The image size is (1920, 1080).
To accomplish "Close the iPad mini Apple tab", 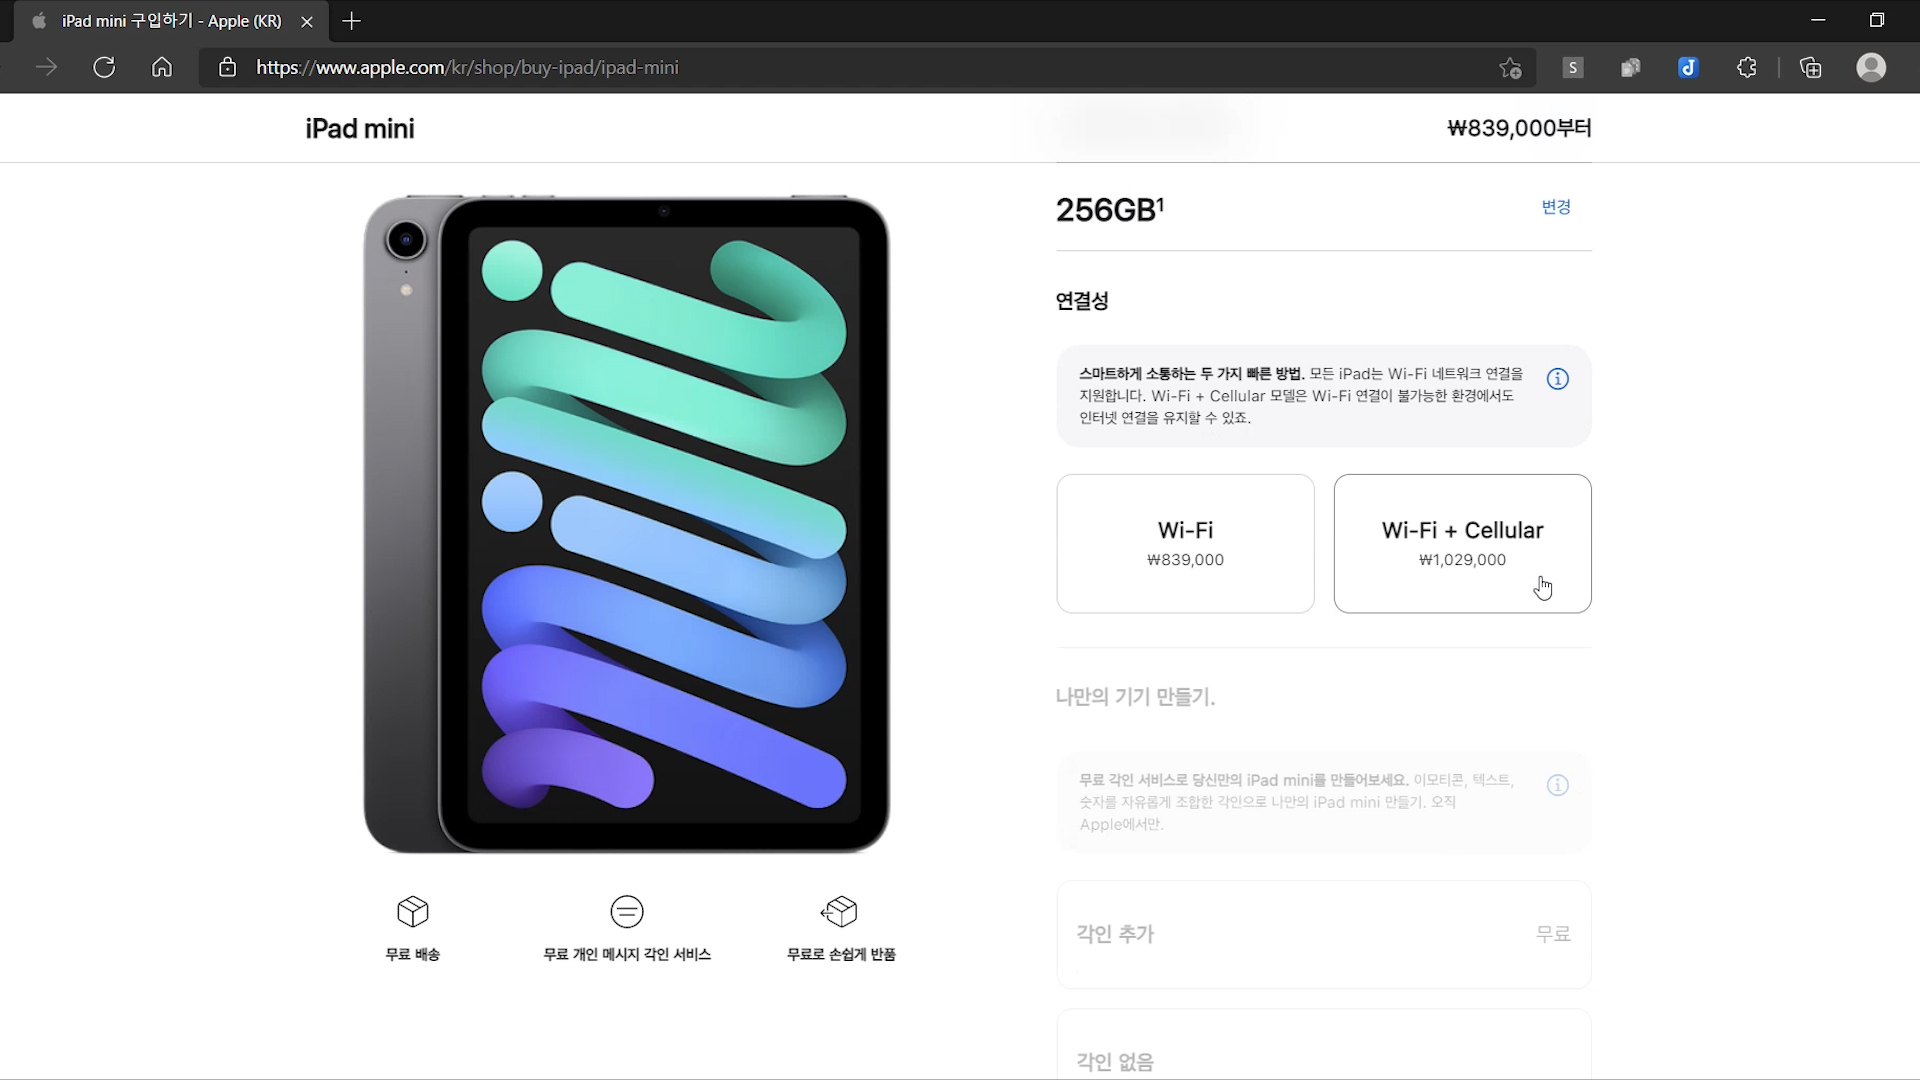I will pos(307,21).
